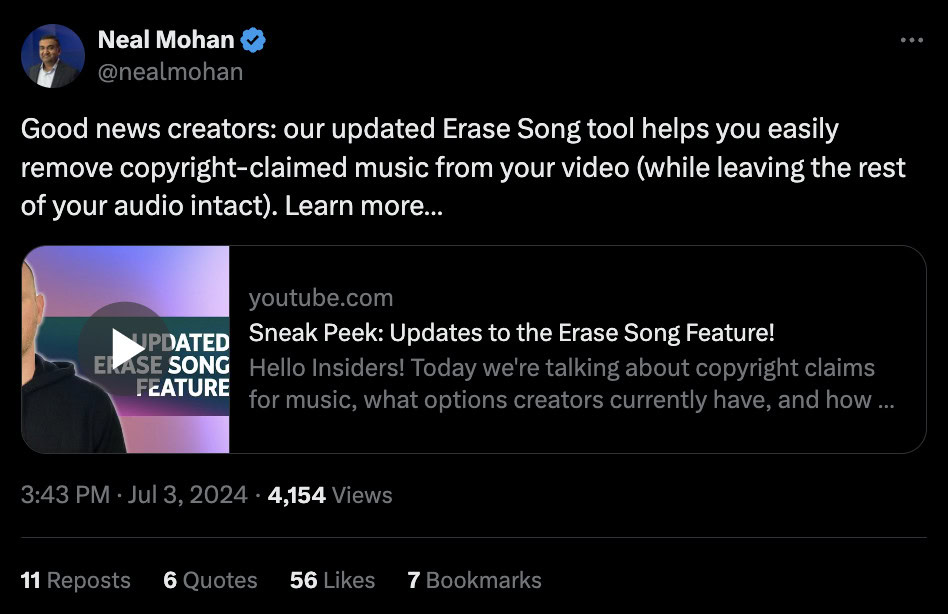Image resolution: width=948 pixels, height=614 pixels.
Task: Open the 6 Quotes list
Action: click(210, 580)
